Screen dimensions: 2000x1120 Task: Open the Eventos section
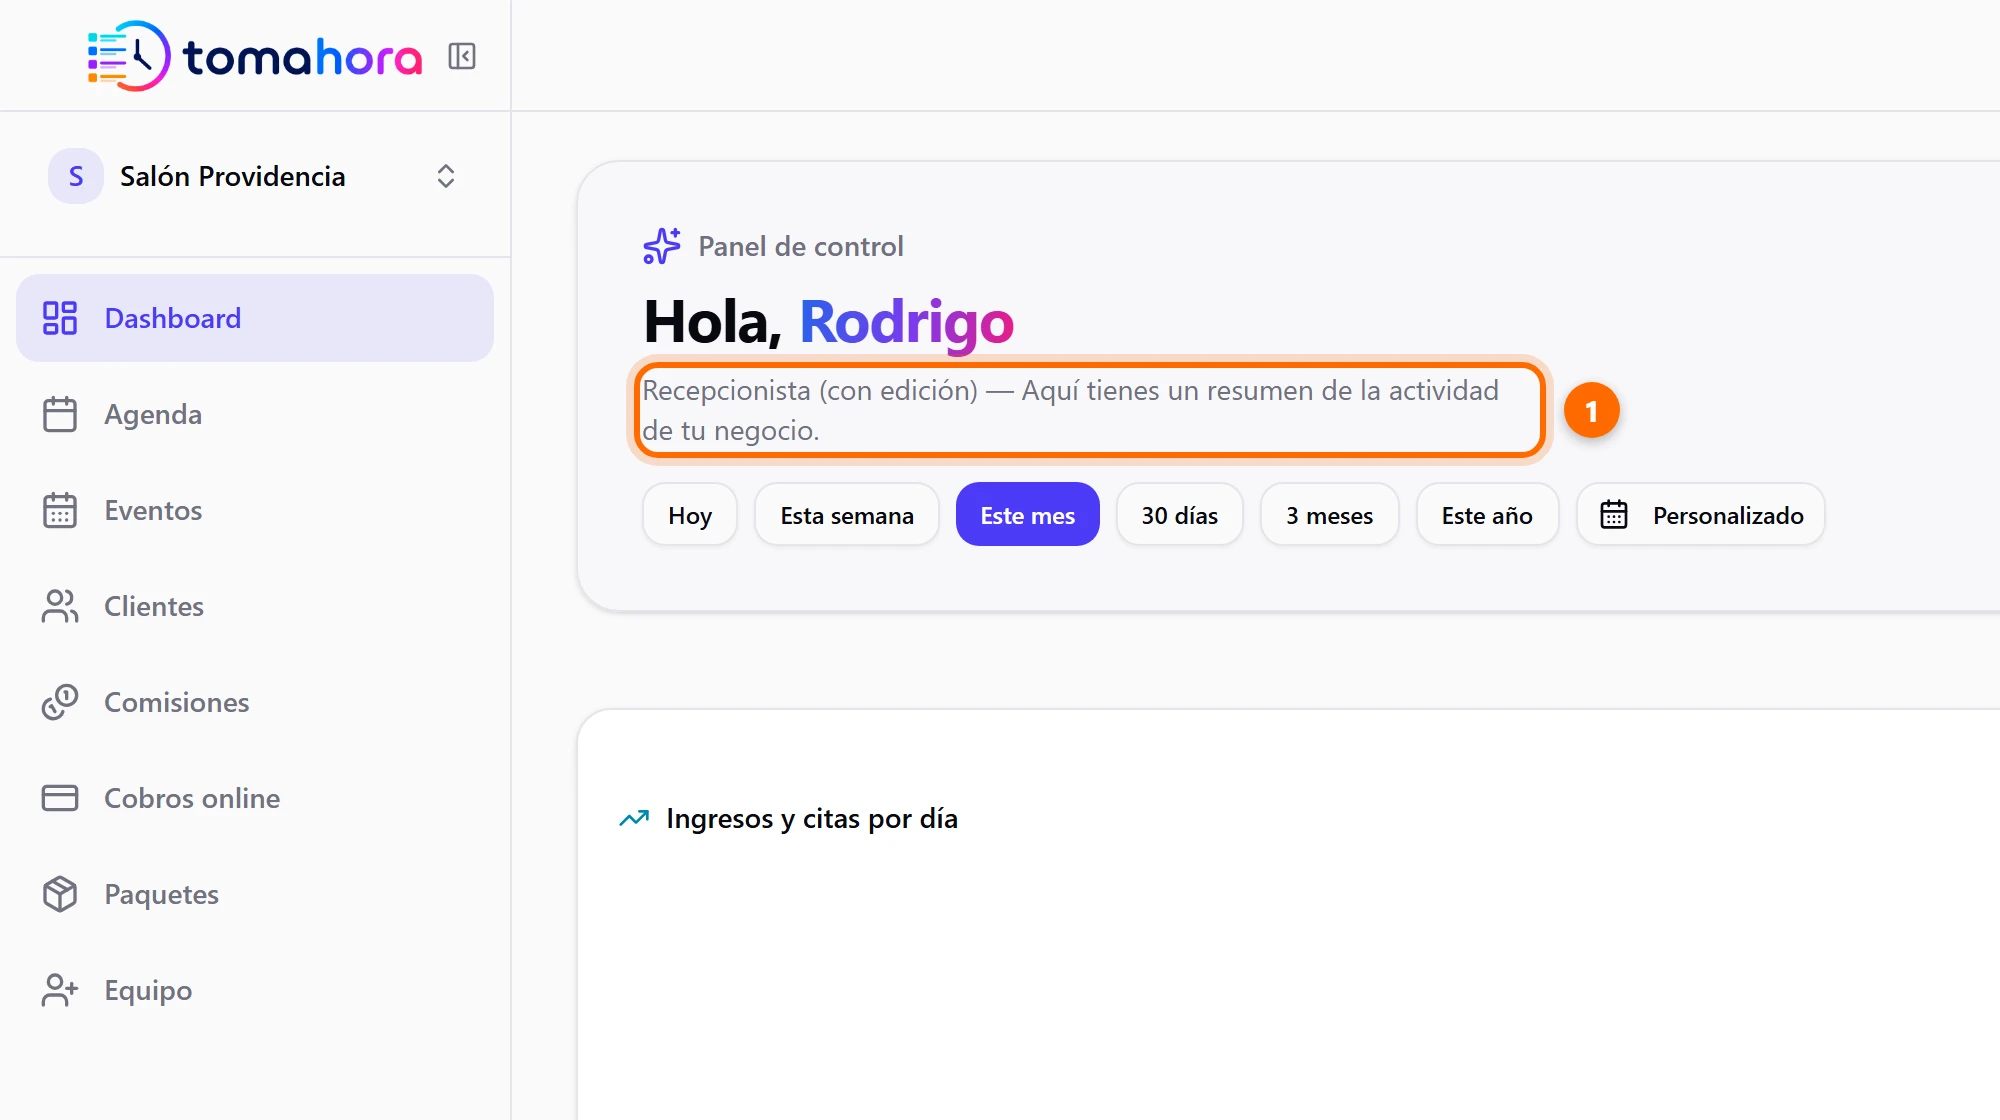pyautogui.click(x=255, y=510)
